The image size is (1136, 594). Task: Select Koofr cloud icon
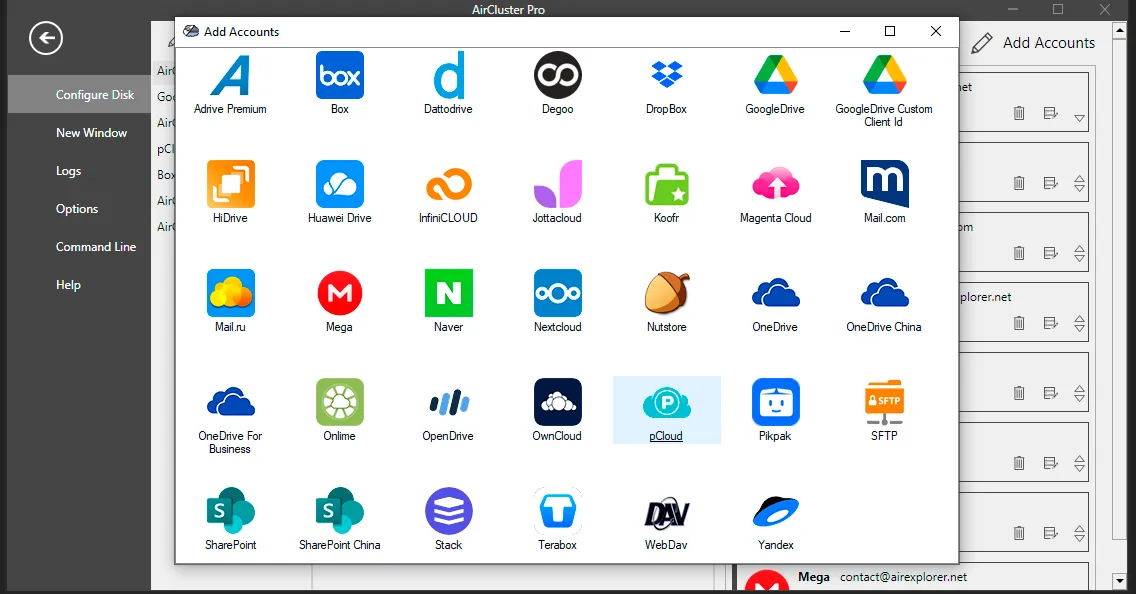pyautogui.click(x=667, y=192)
